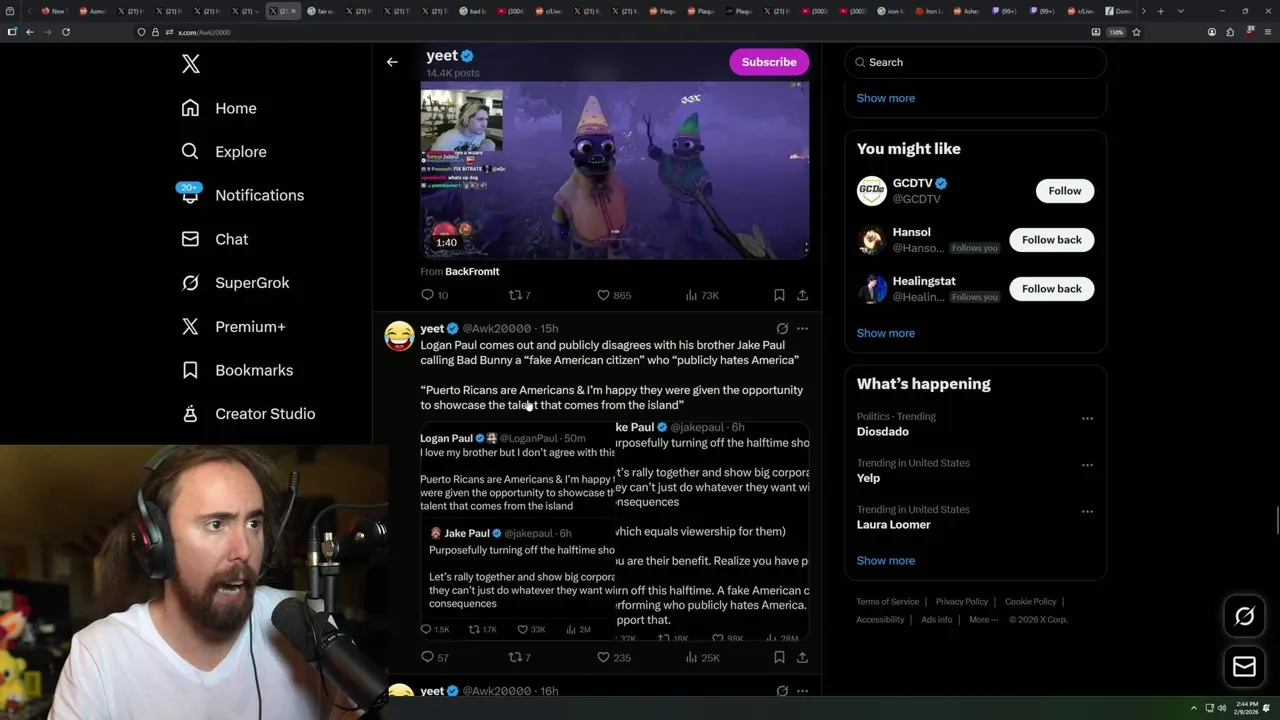Follow the GCDTV account
The width and height of the screenshot is (1280, 720).
click(x=1065, y=191)
